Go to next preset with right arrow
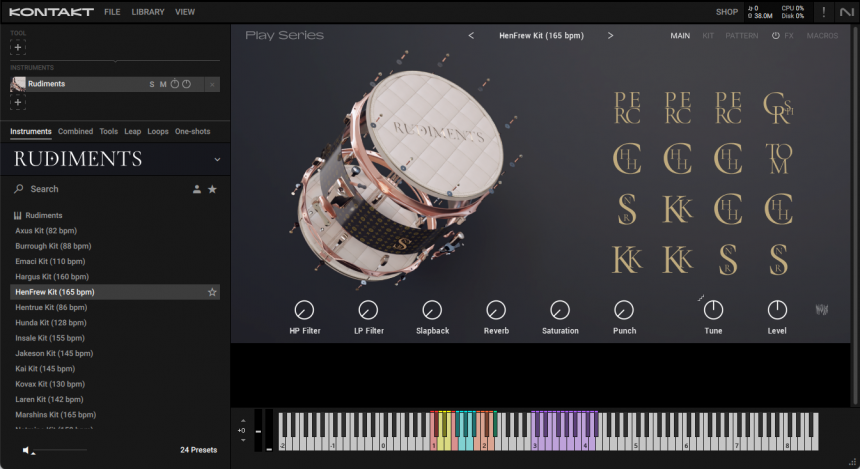860x469 pixels. [x=610, y=36]
